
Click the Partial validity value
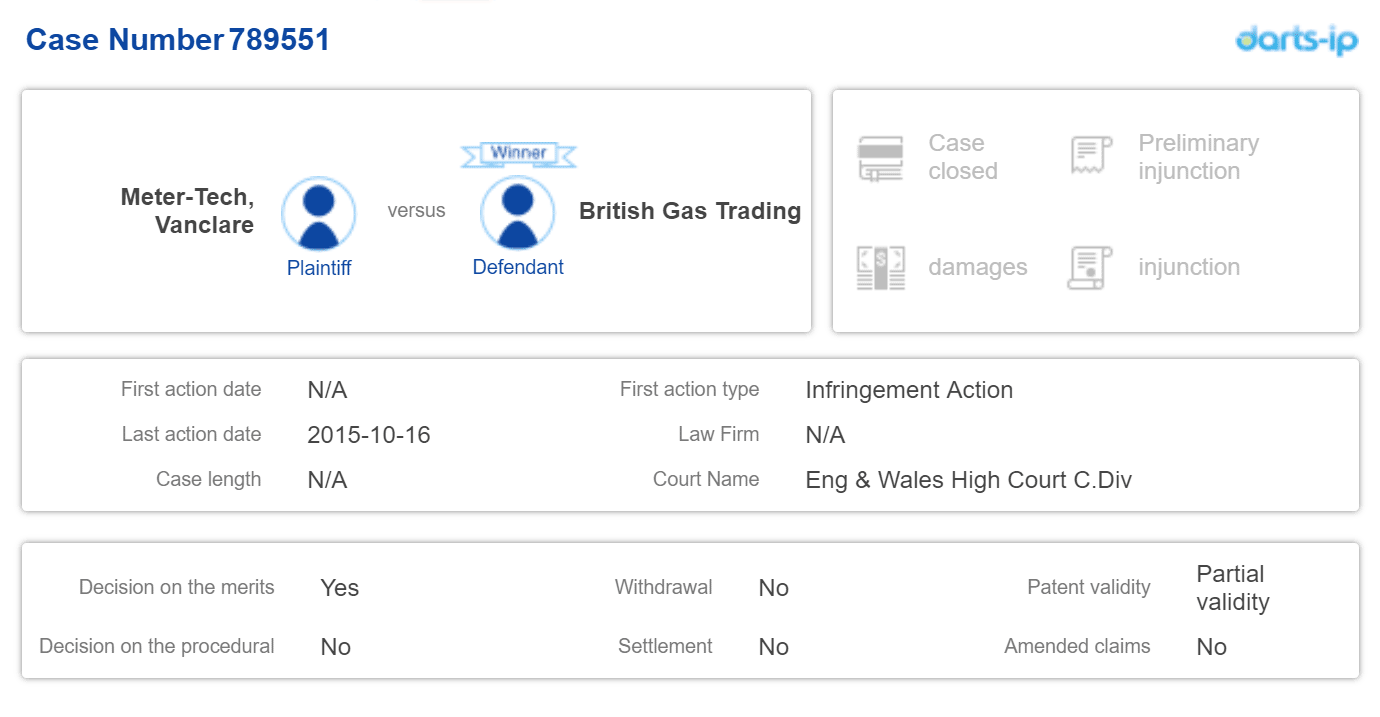tap(1232, 588)
